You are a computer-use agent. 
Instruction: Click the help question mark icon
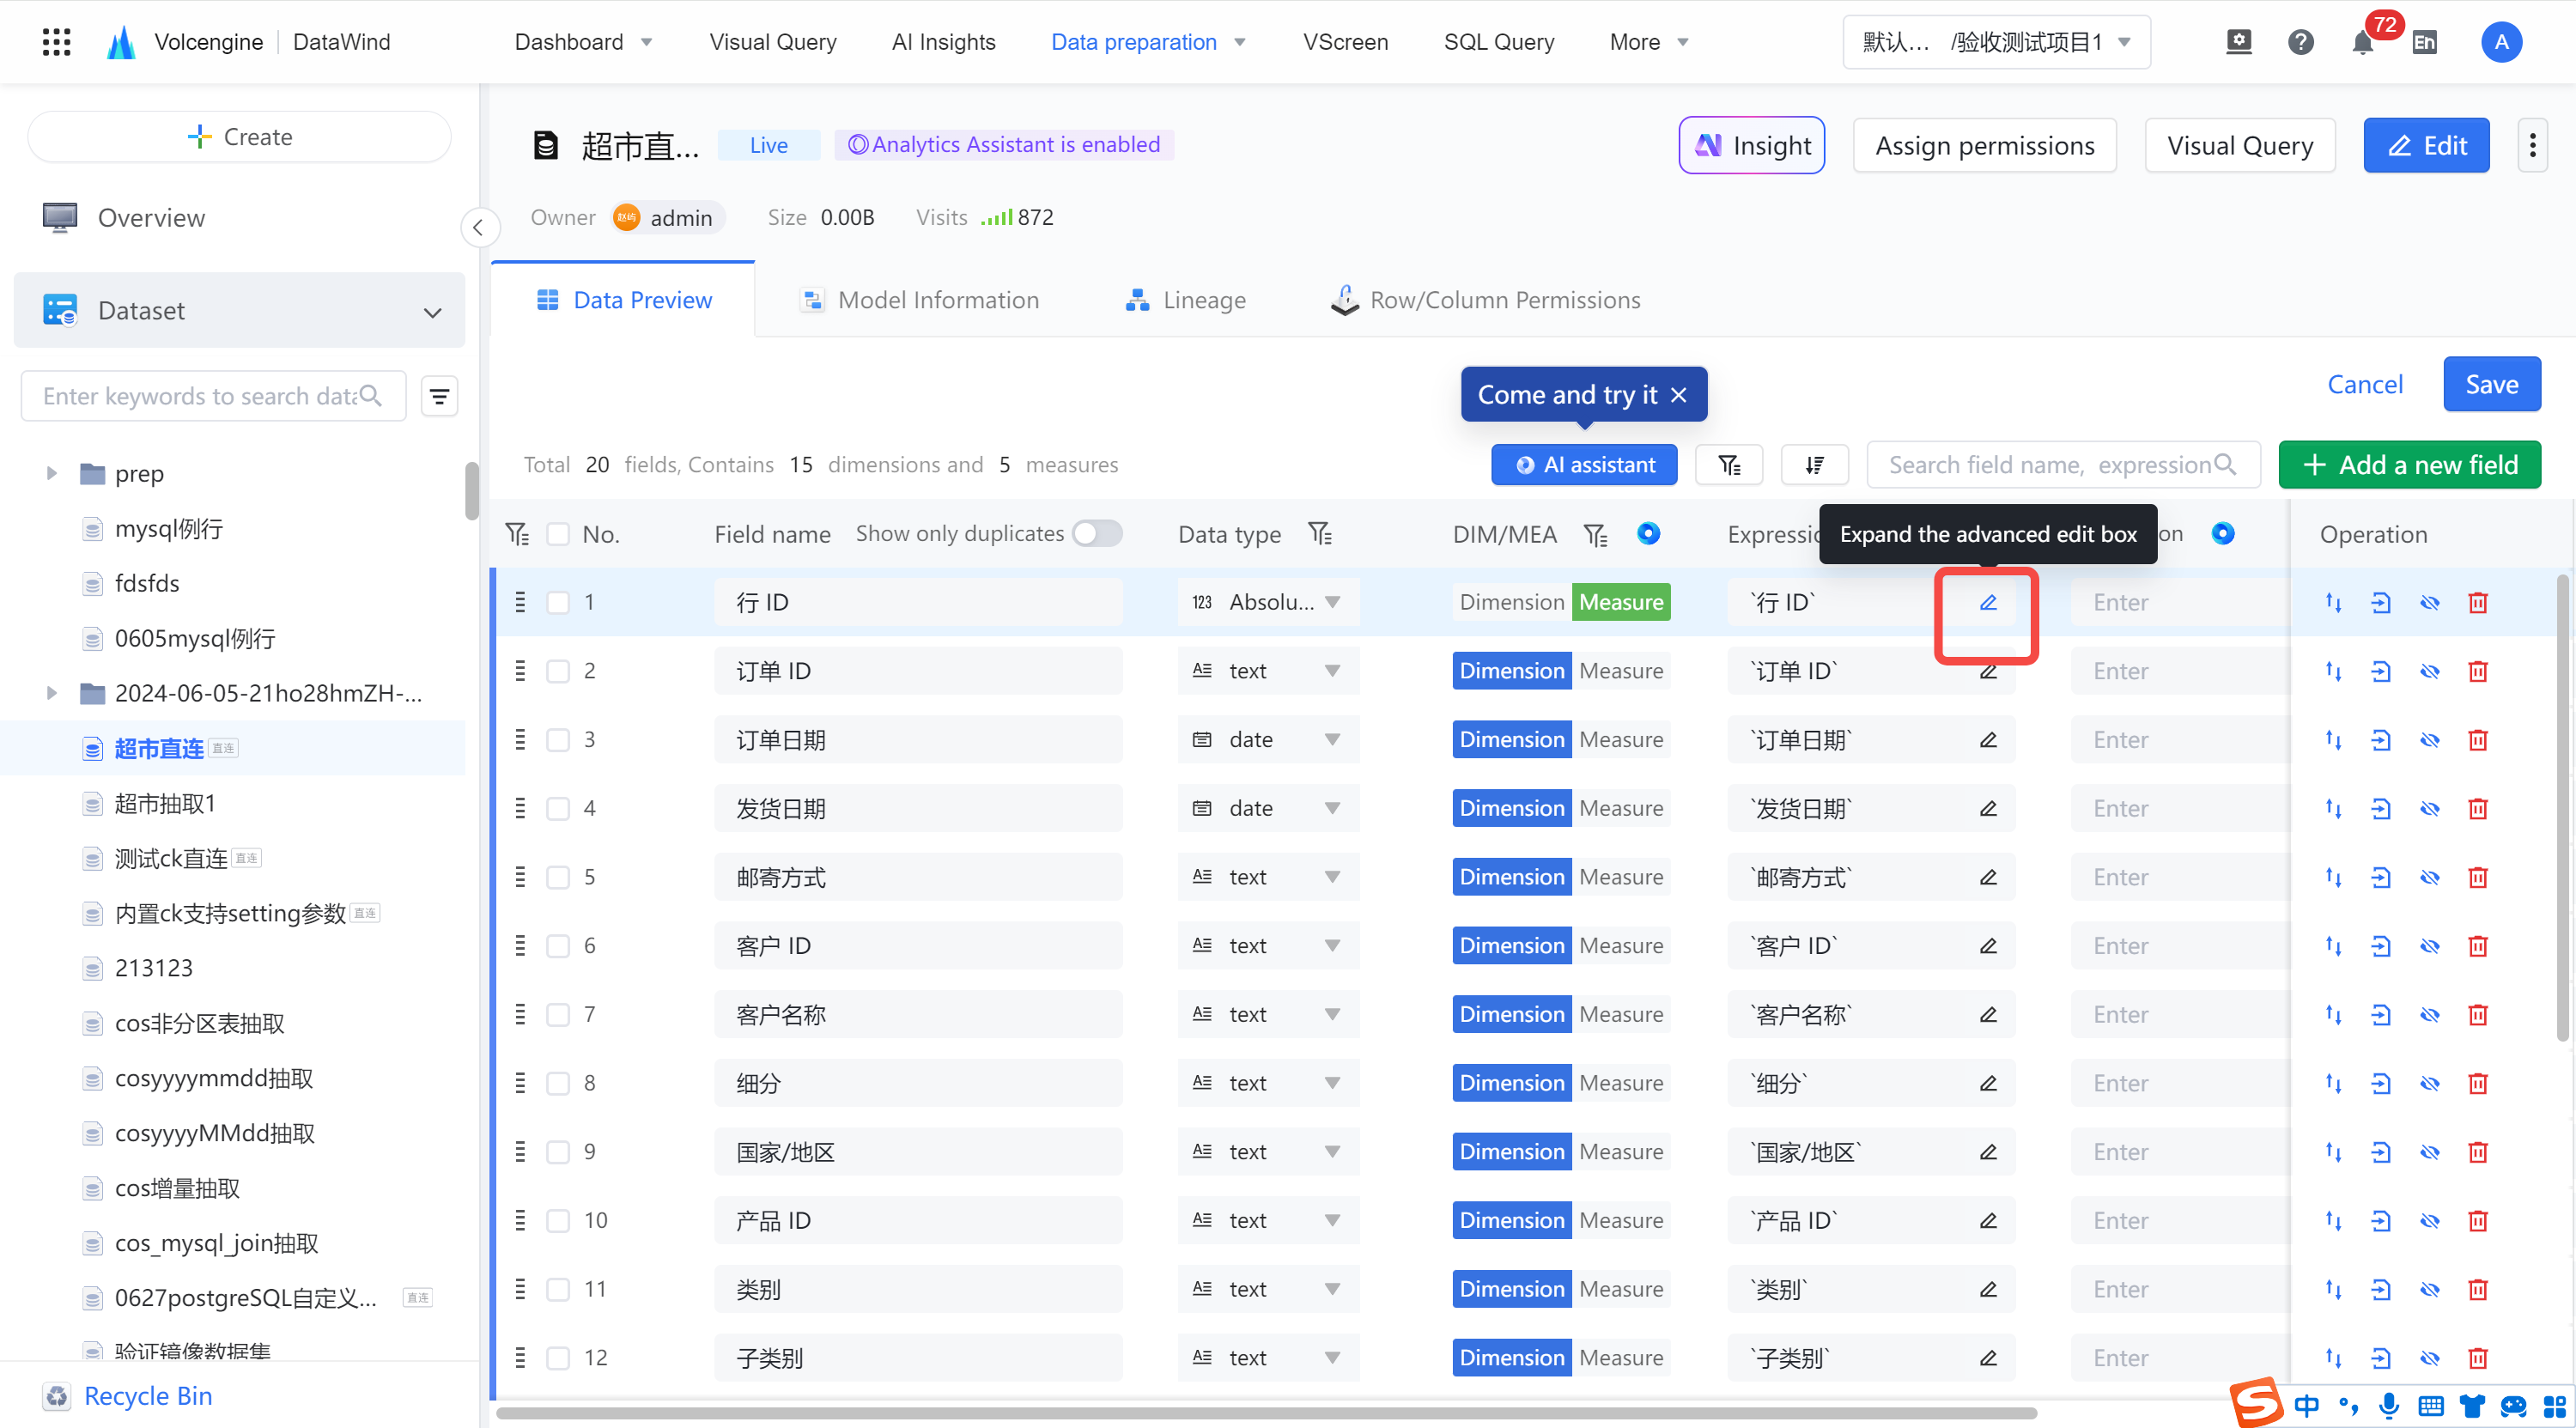point(2300,42)
